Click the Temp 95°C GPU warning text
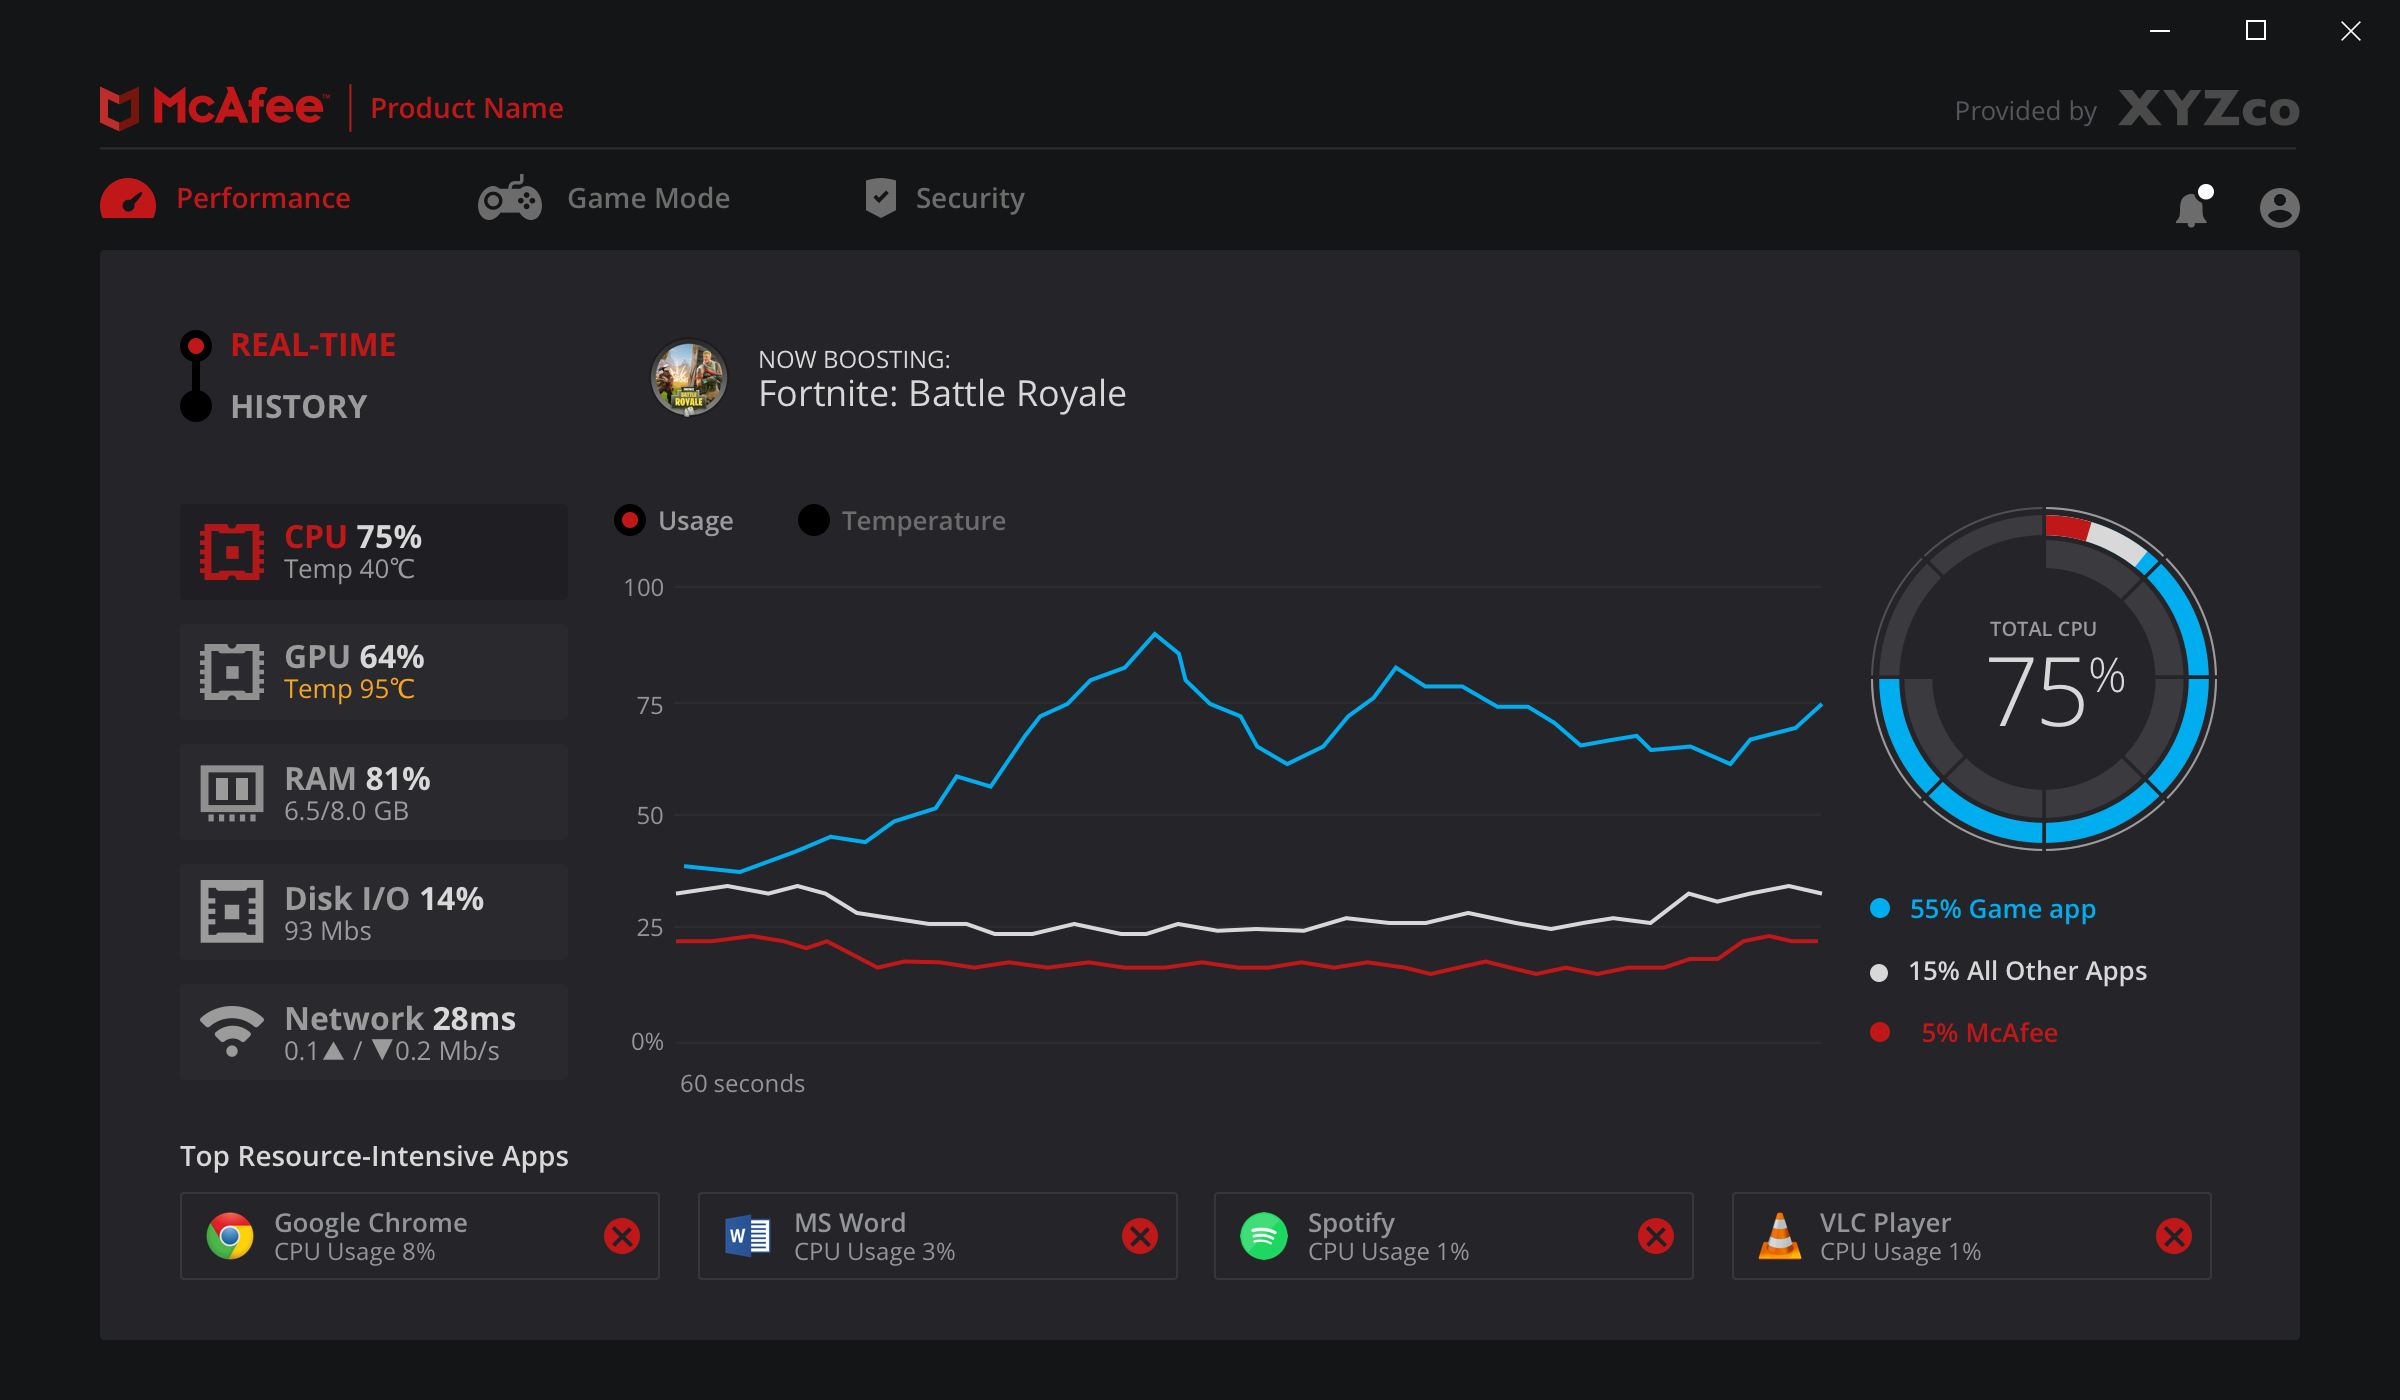 (x=349, y=689)
